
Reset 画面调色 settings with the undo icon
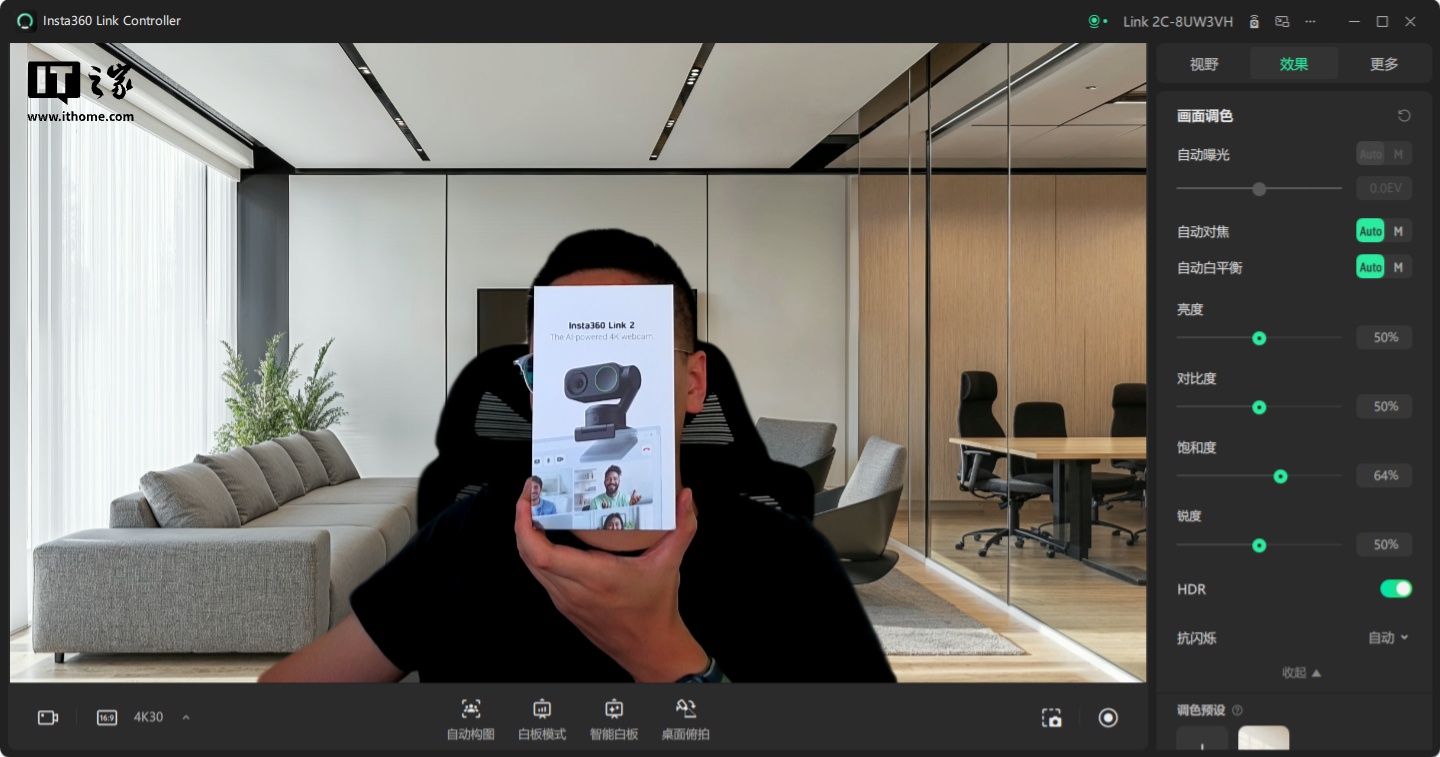click(1404, 116)
